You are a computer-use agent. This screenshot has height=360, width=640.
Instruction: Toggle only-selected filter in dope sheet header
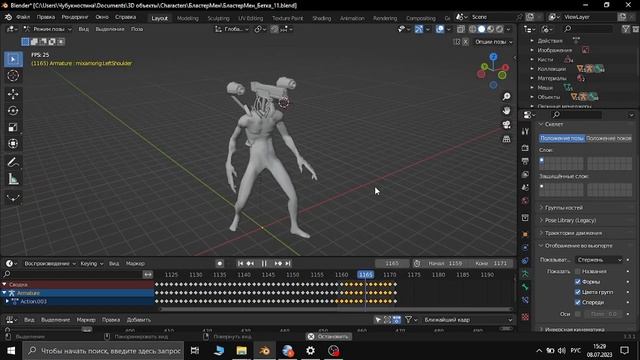coord(378,320)
